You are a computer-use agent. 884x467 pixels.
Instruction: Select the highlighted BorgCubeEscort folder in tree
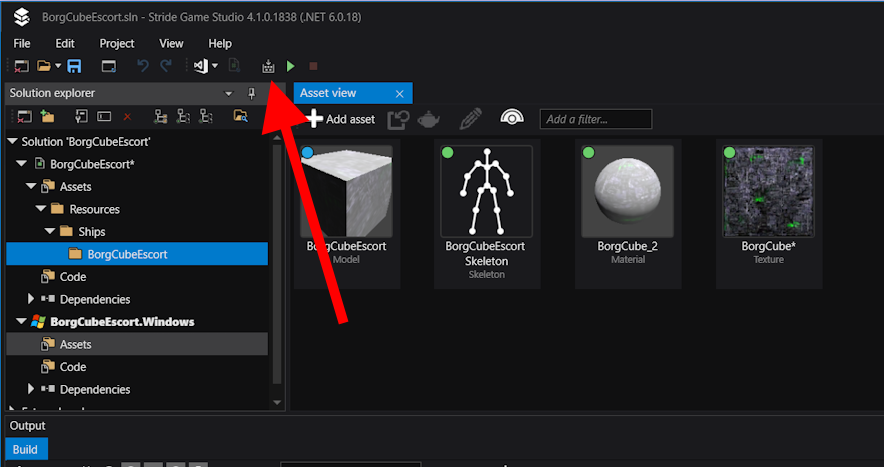(137, 254)
